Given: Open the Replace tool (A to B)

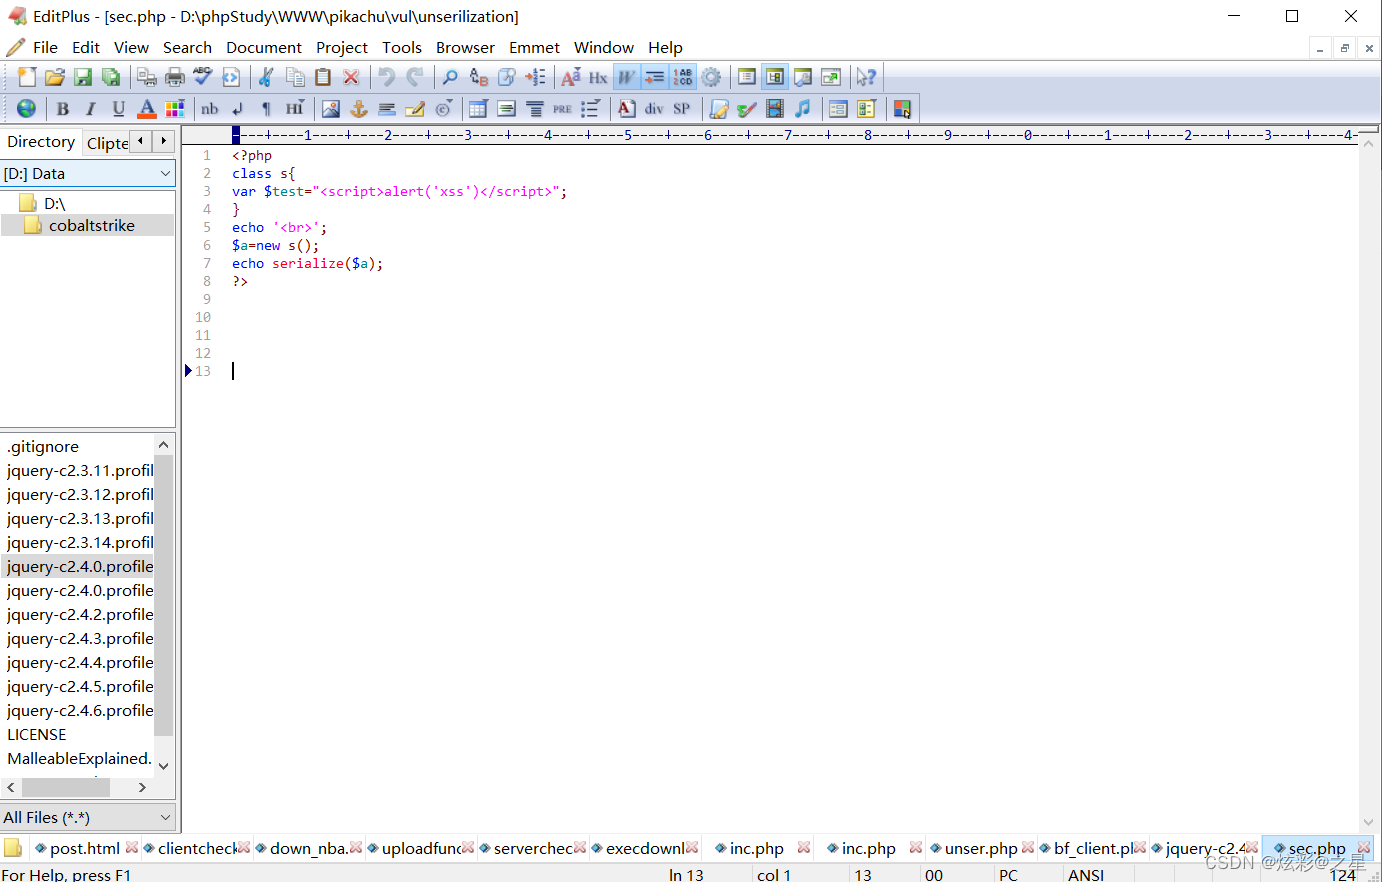Looking at the screenshot, I should tap(479, 77).
